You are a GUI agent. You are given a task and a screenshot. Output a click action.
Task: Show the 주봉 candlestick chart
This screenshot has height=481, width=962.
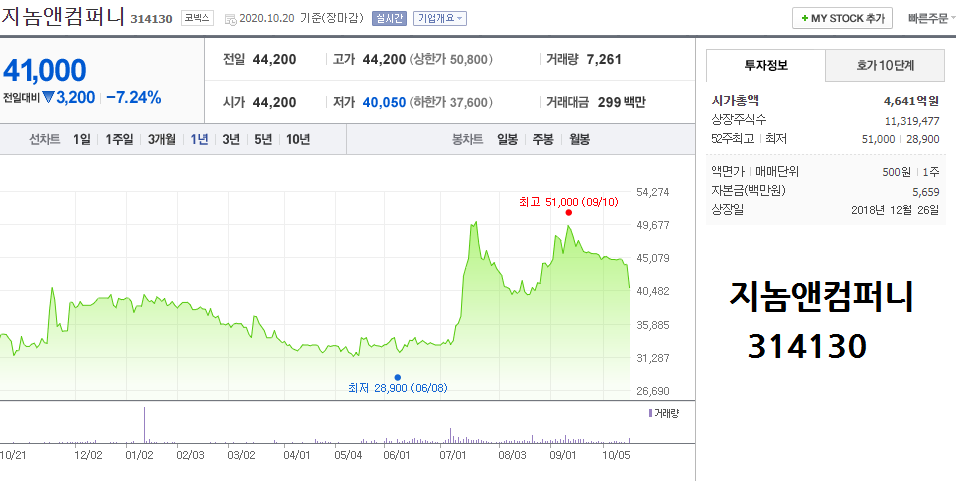[x=543, y=139]
